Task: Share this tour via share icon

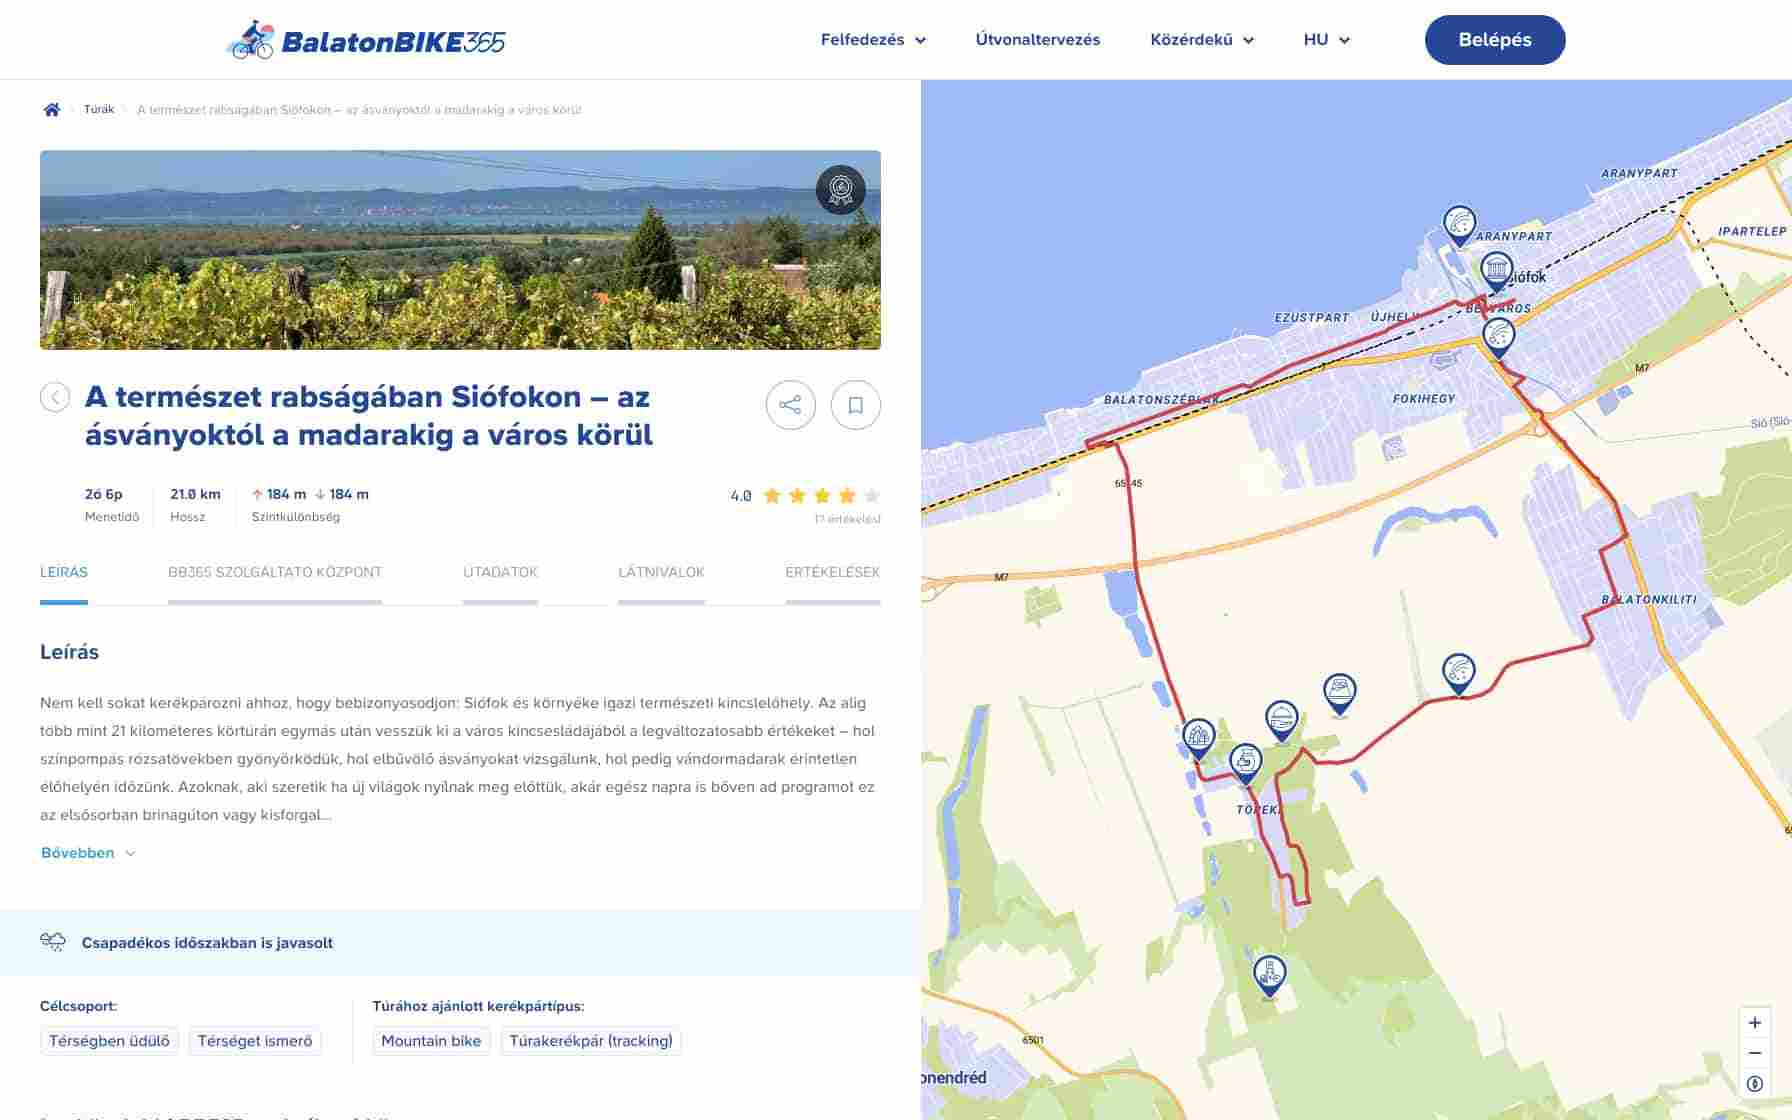Action: point(790,405)
